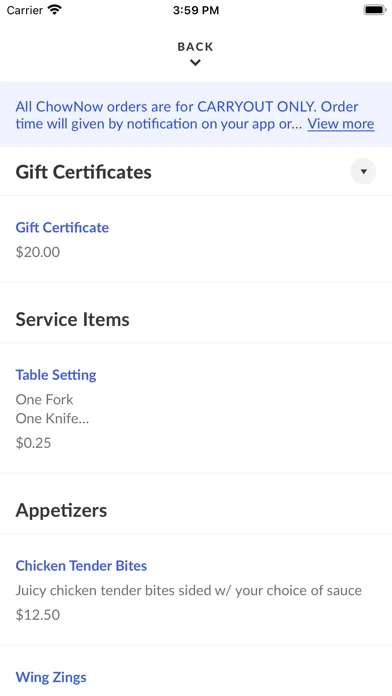Tap the Wi-Fi icon in status bar
The height and width of the screenshot is (696, 392).
pyautogui.click(x=55, y=10)
